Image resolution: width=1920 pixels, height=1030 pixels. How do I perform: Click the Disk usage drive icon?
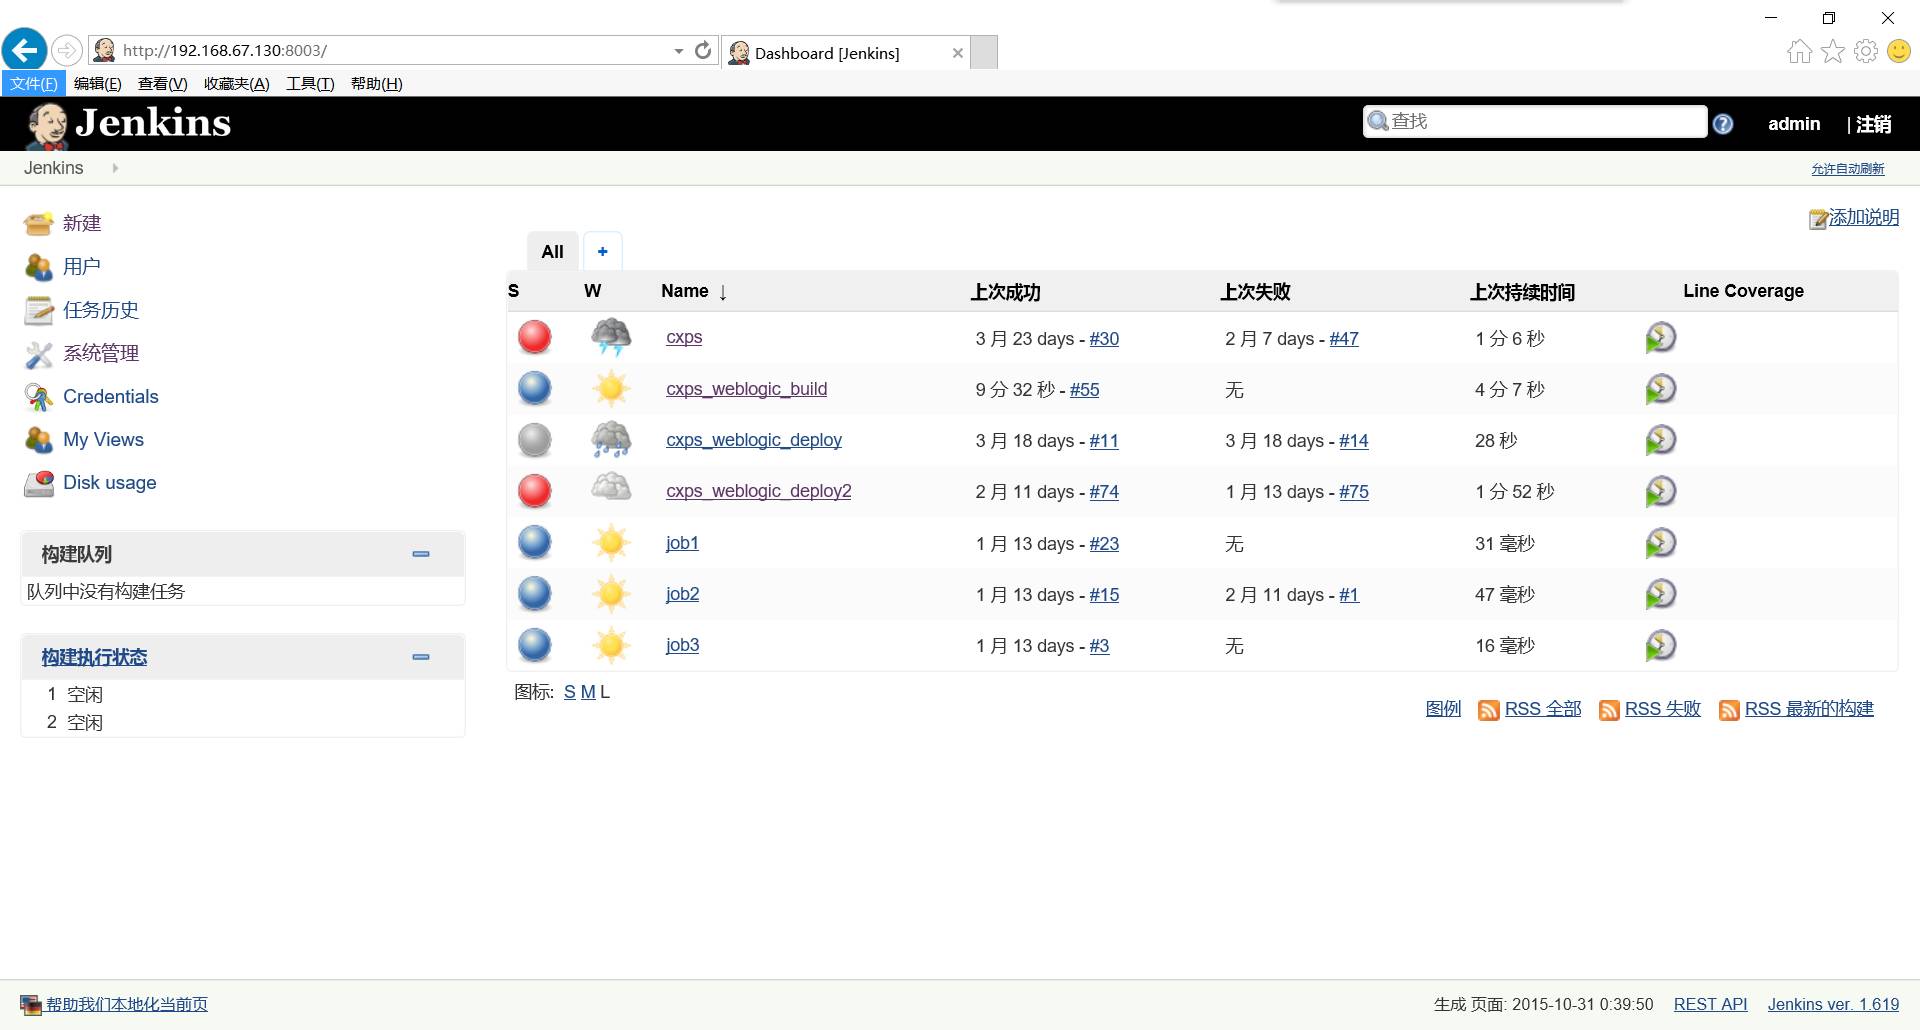38,483
